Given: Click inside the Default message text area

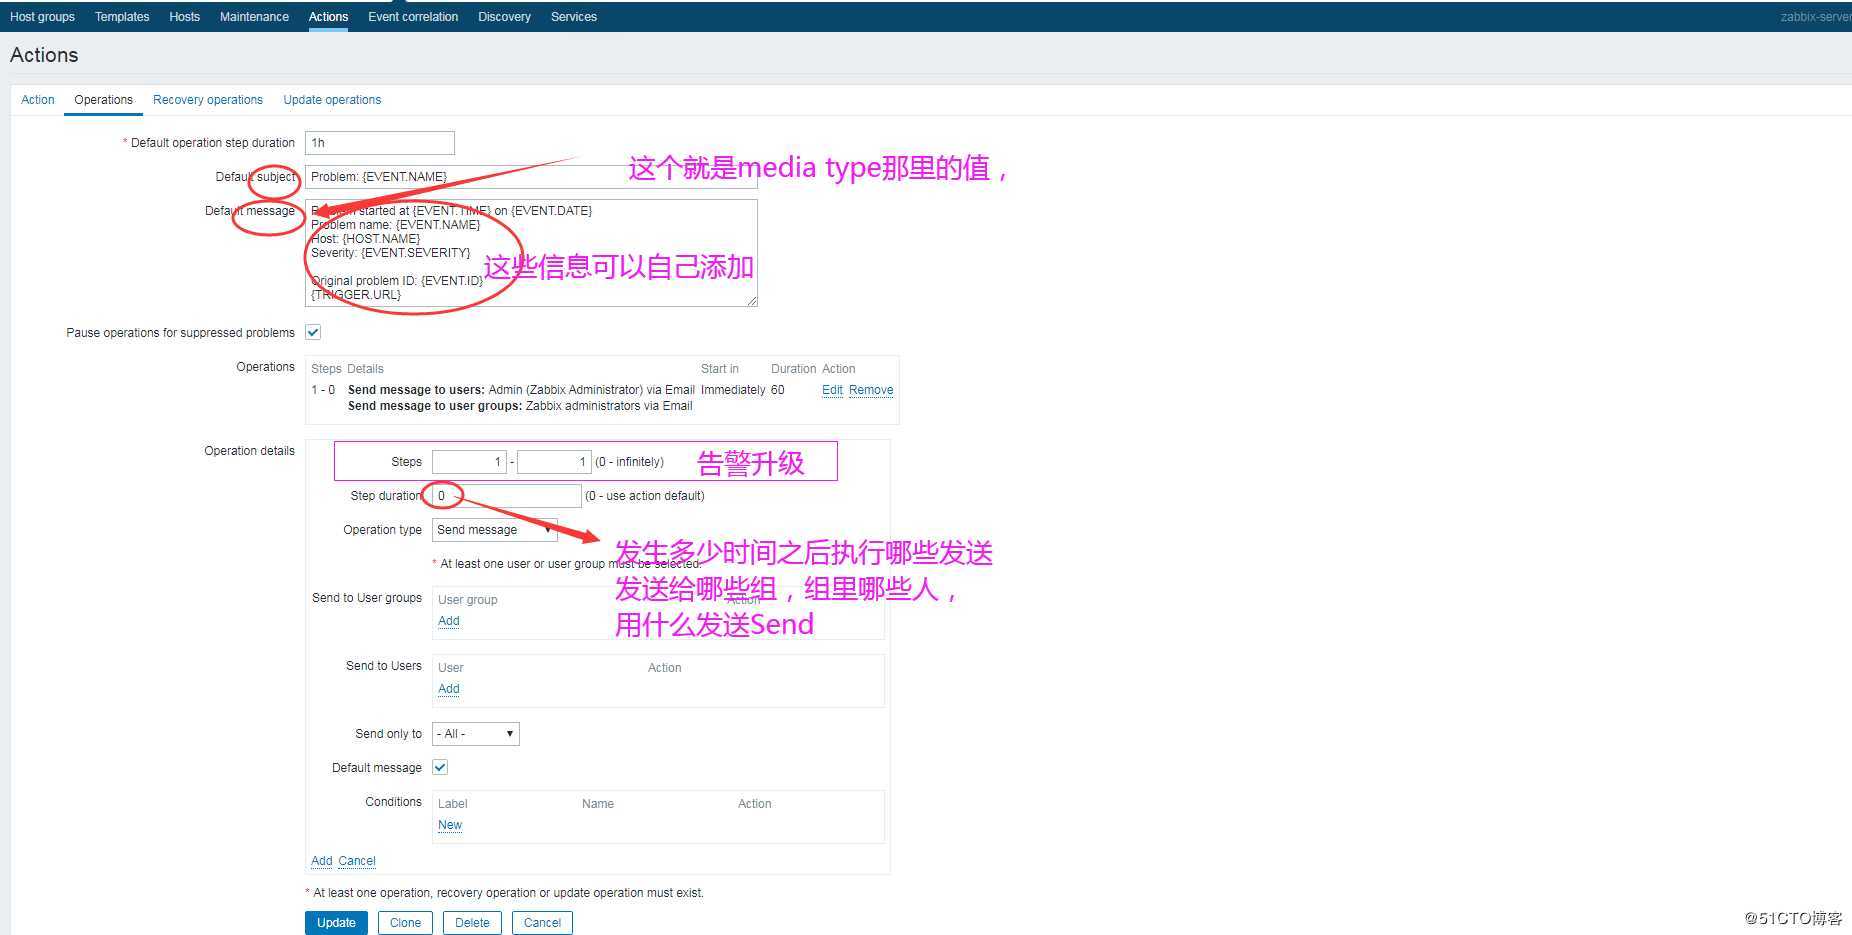Looking at the screenshot, I should 531,253.
